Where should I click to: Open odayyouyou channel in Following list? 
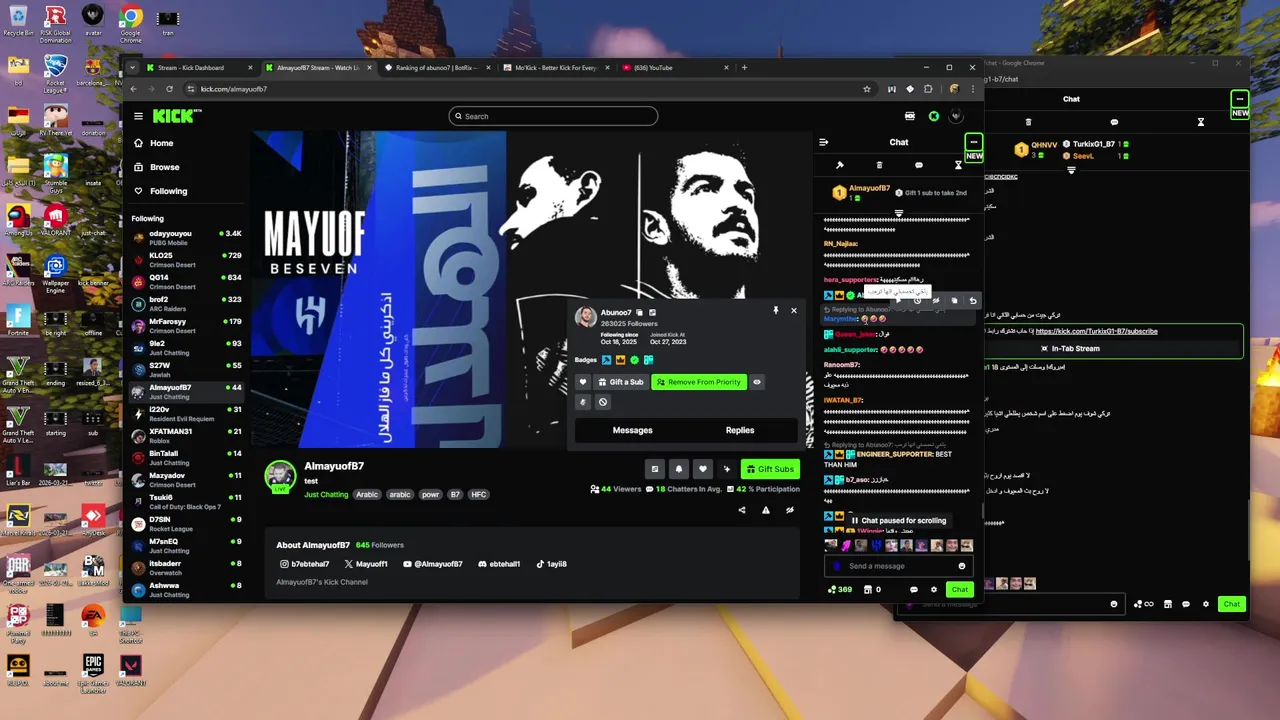tap(187, 238)
